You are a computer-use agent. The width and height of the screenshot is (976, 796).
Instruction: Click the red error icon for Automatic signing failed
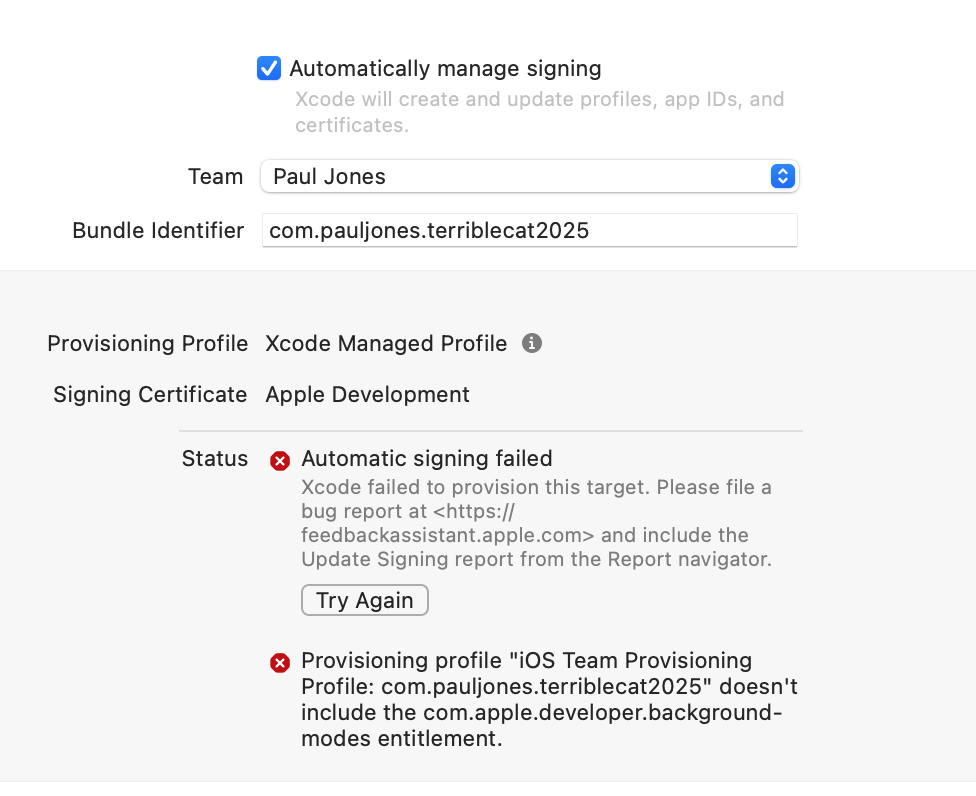point(280,460)
